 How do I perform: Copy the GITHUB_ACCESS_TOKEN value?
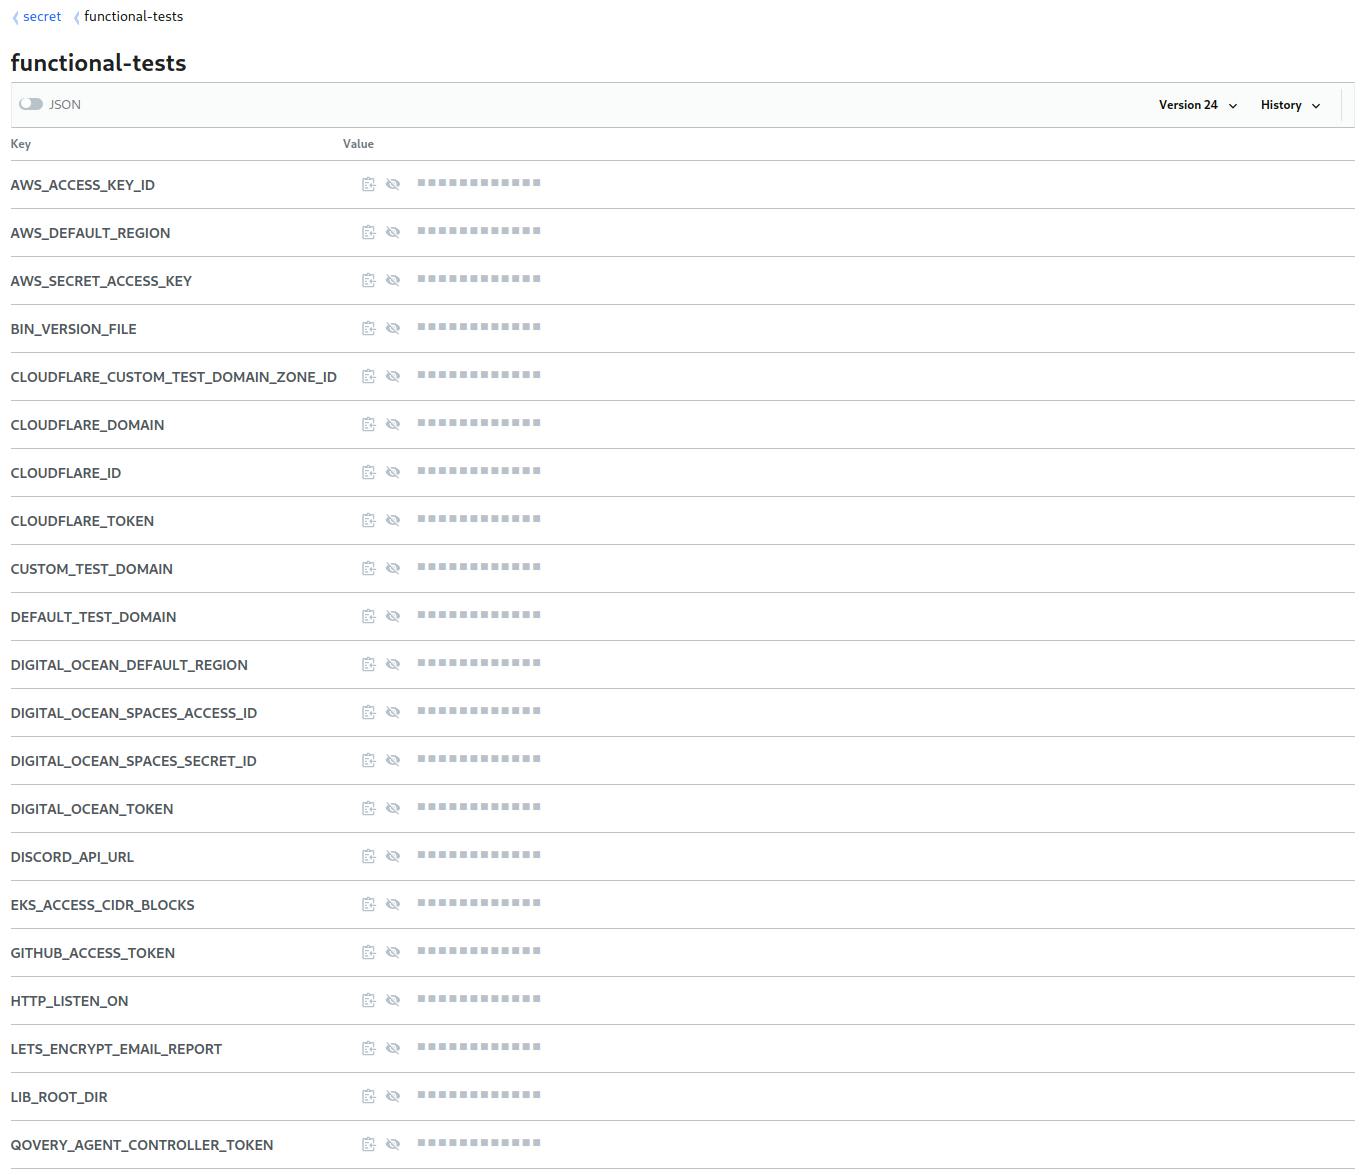point(368,952)
